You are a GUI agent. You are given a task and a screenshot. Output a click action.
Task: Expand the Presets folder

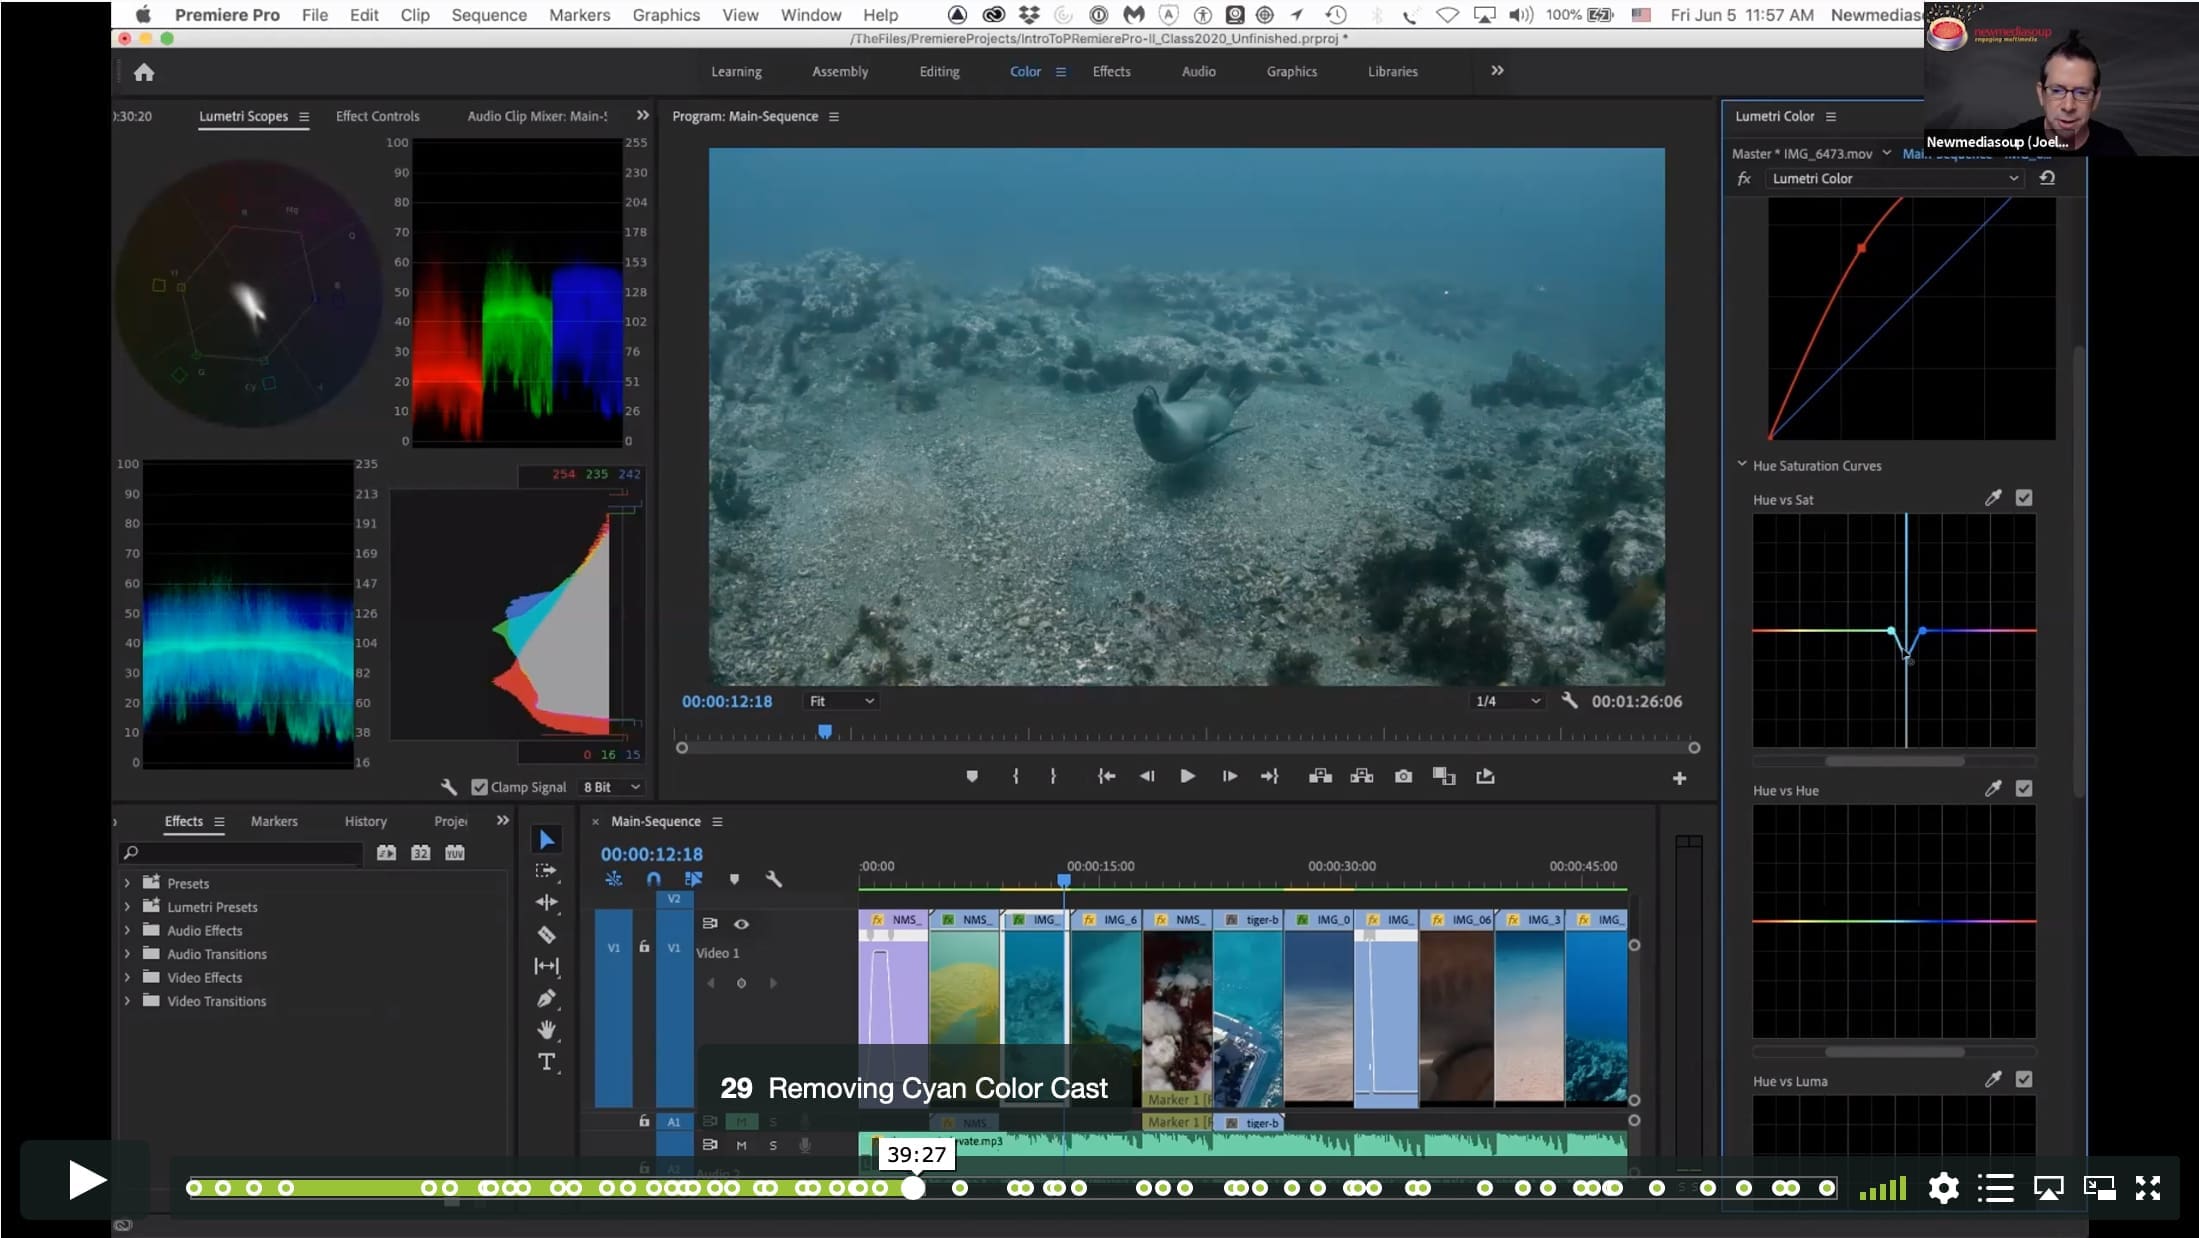click(127, 883)
